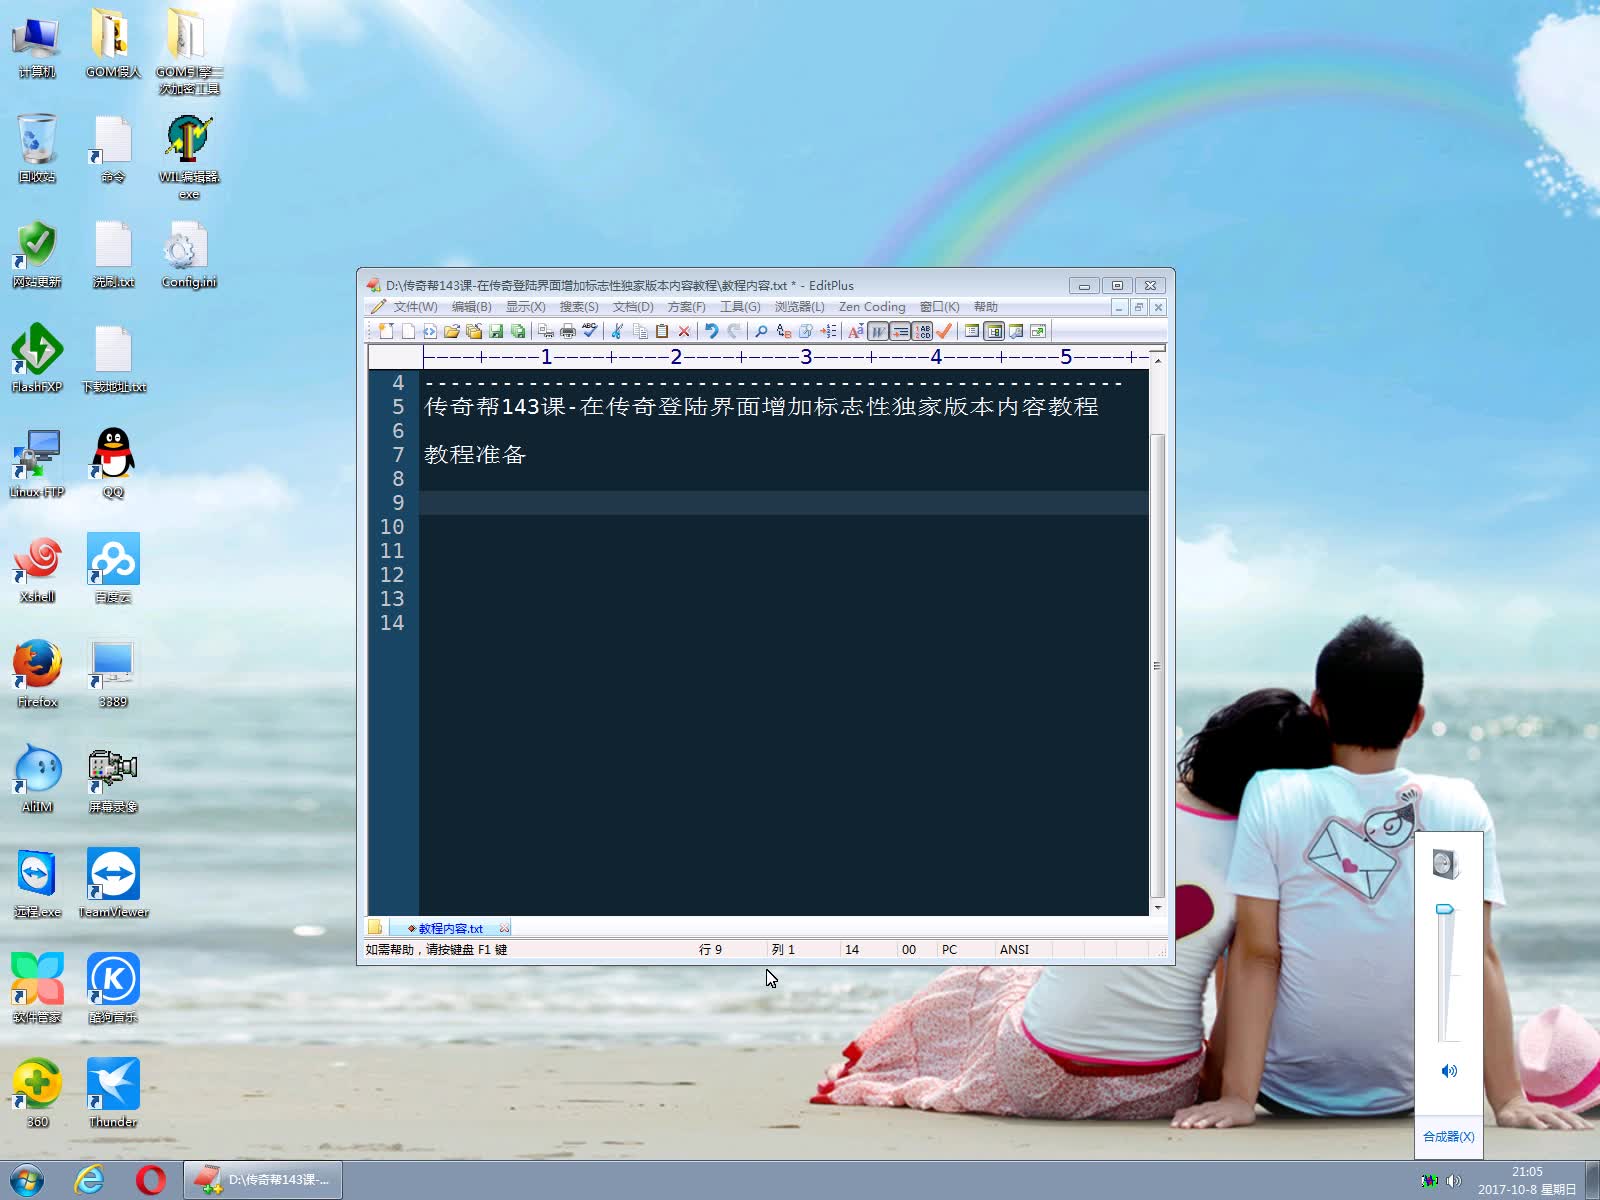Screen dimensions: 1600x1200
Task: Click the yellow folder icon beside document tabs
Action: coord(375,927)
